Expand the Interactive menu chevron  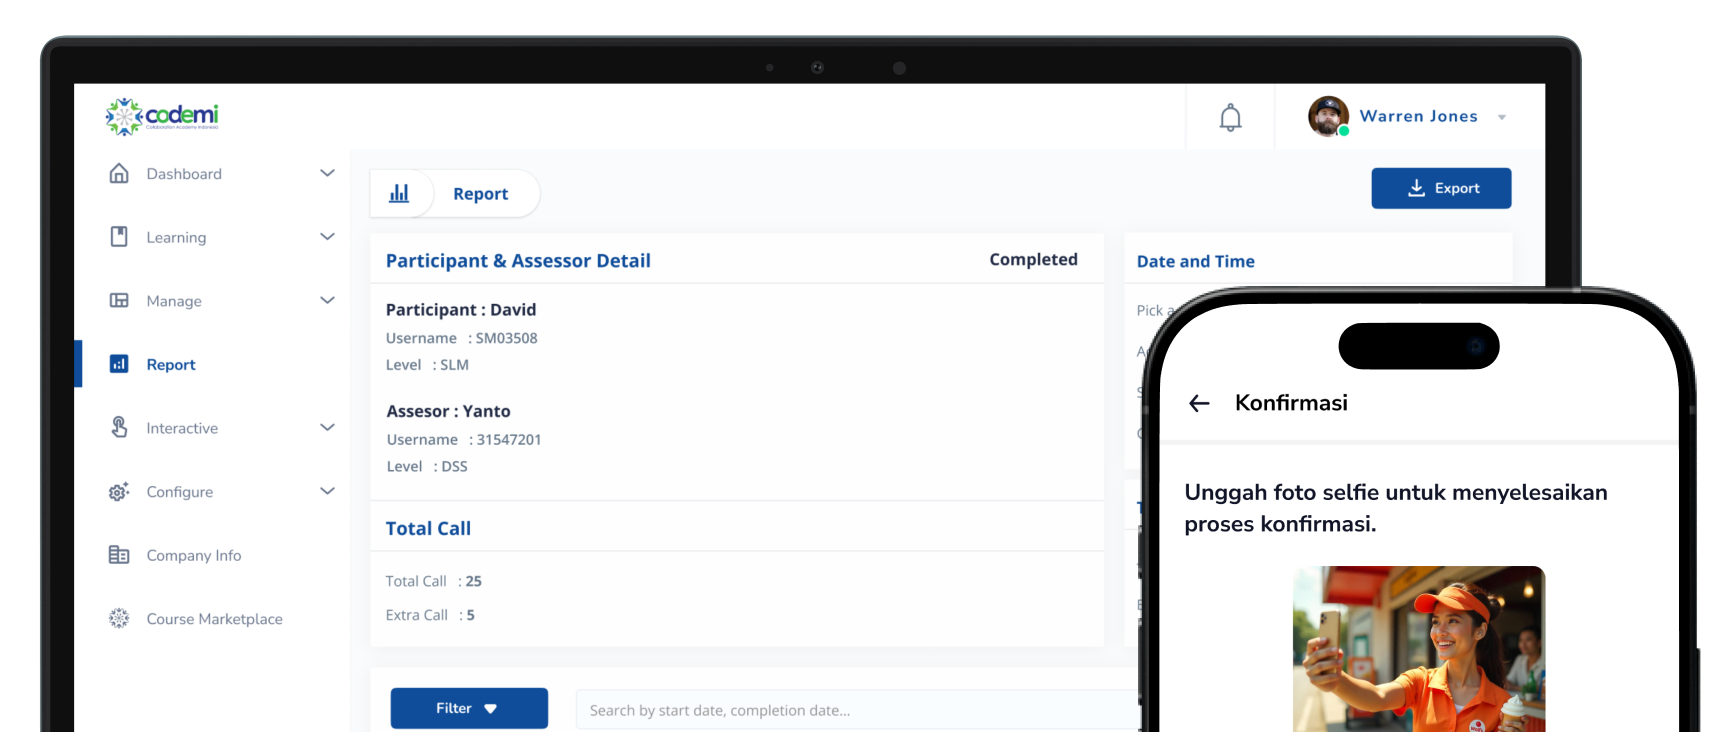[x=327, y=427]
